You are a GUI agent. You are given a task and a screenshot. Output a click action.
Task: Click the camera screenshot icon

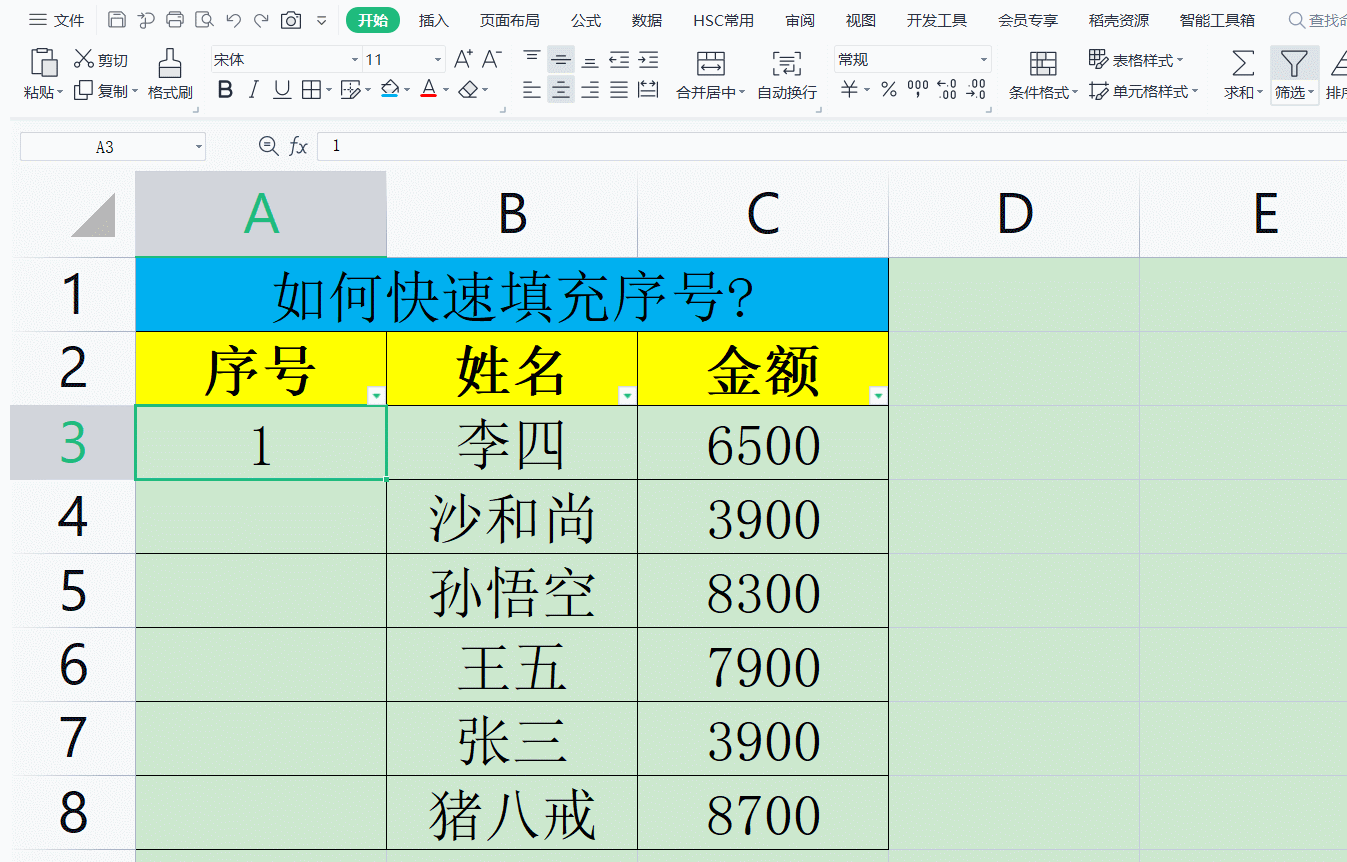[291, 20]
